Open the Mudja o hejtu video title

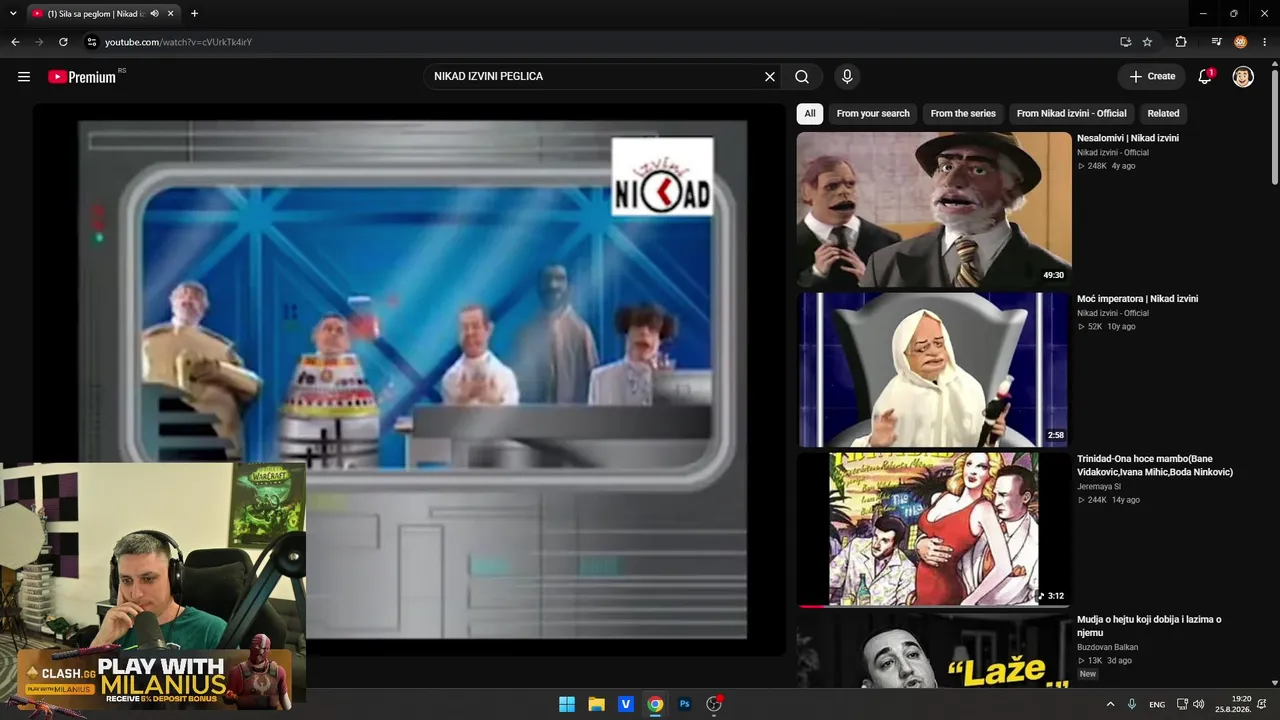click(x=1149, y=626)
